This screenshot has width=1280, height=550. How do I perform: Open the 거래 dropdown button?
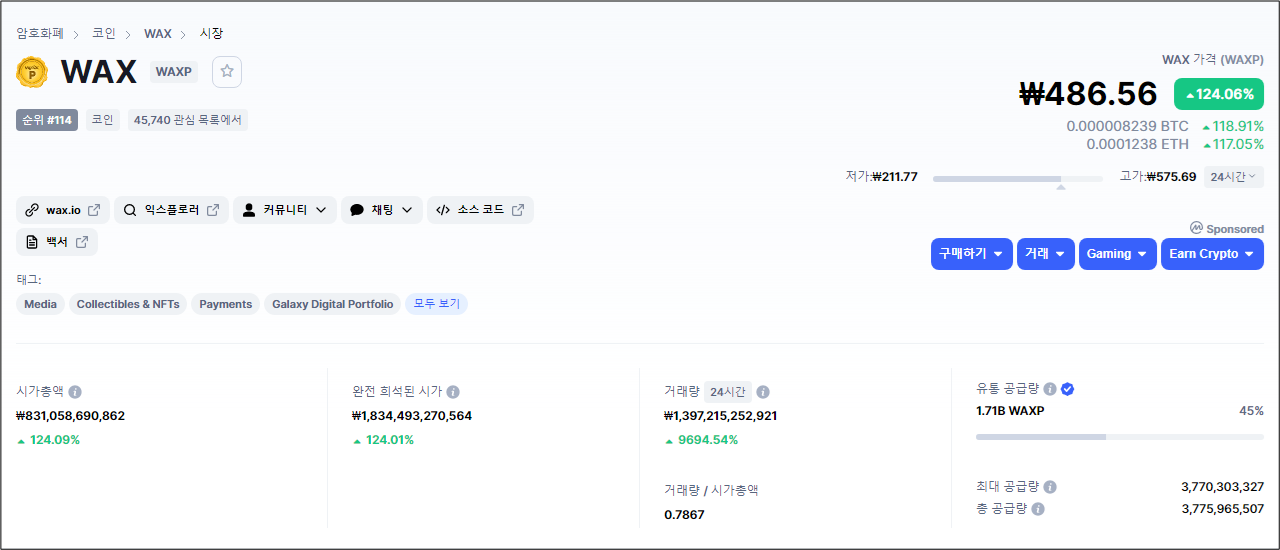tap(1046, 254)
